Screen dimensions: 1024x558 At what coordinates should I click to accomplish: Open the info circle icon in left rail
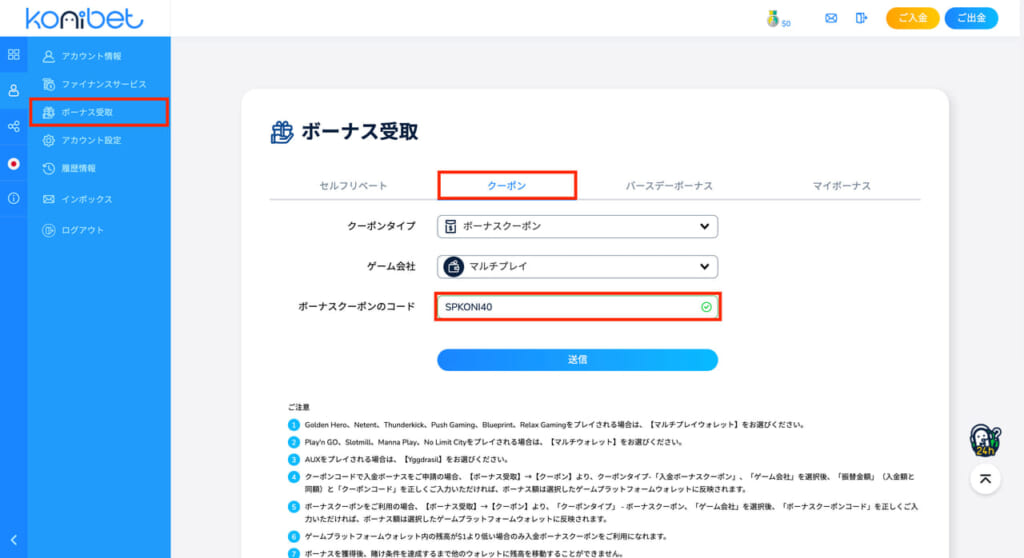coord(14,198)
